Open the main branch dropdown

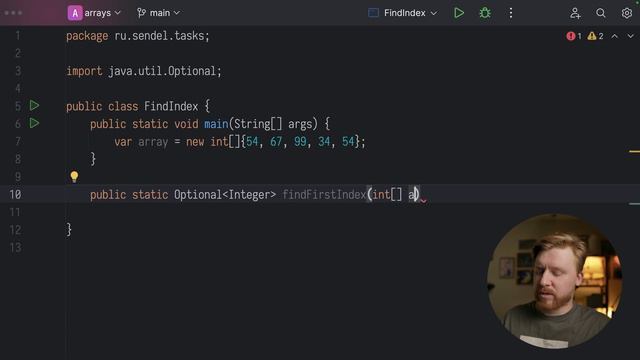pyautogui.click(x=158, y=13)
